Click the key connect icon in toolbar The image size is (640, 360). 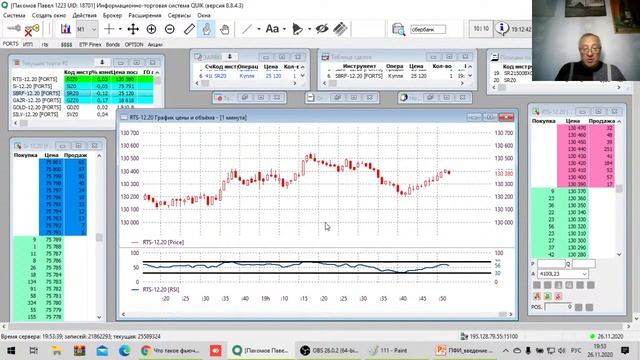[13, 29]
